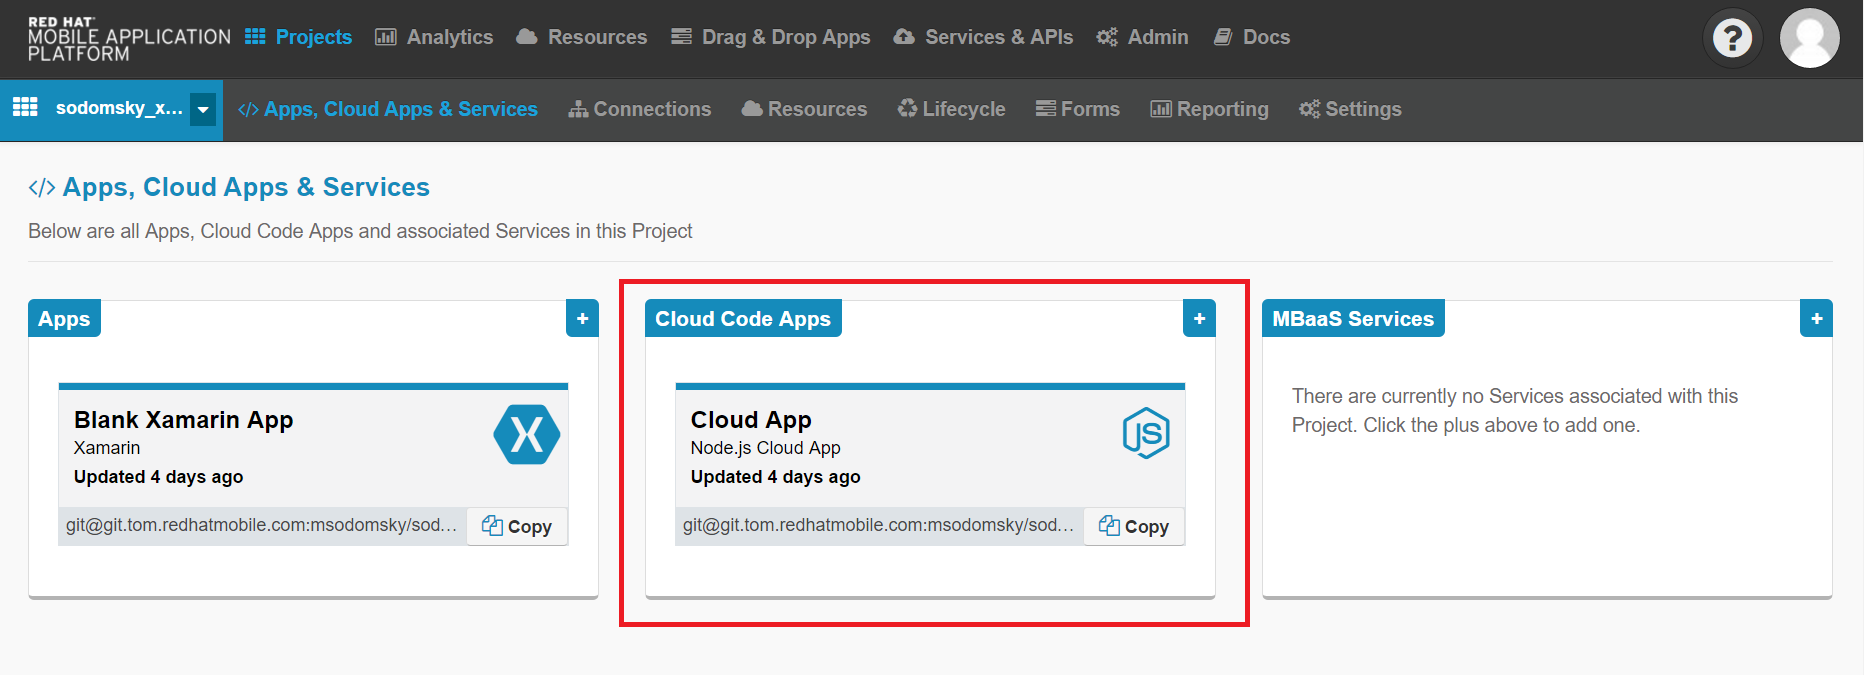Open the Blank Xamarin App title
This screenshot has height=675, width=1864.
coord(184,420)
